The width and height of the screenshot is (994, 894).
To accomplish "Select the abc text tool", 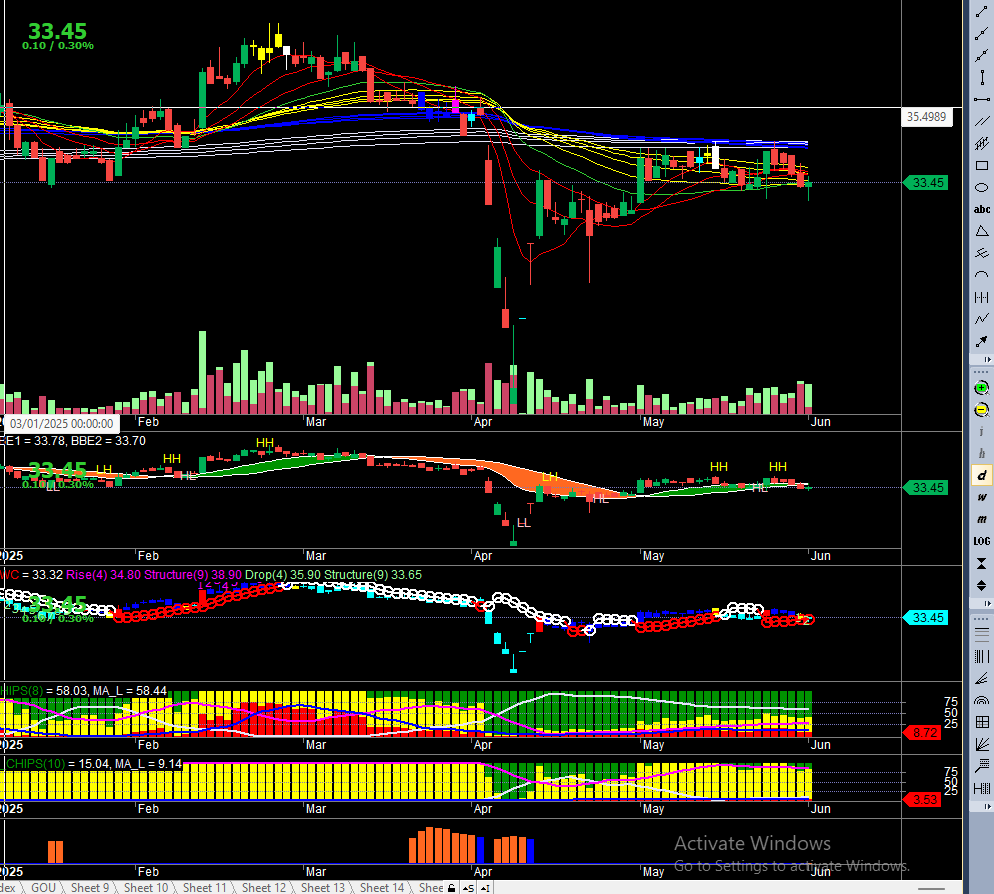I will pyautogui.click(x=981, y=209).
